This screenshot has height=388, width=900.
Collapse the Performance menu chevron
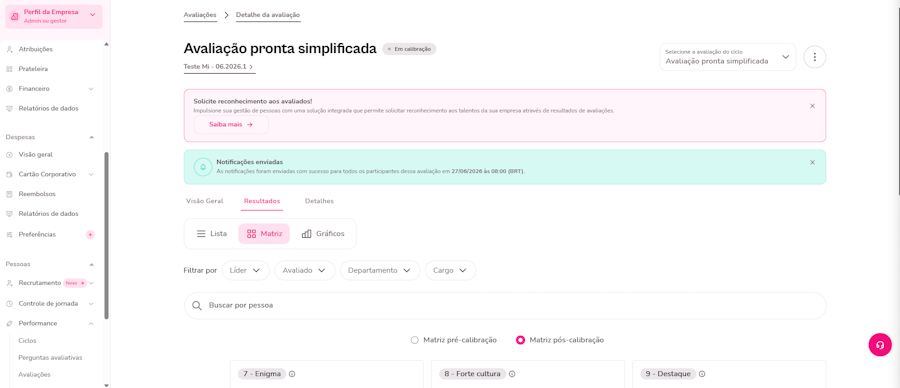[x=91, y=324]
